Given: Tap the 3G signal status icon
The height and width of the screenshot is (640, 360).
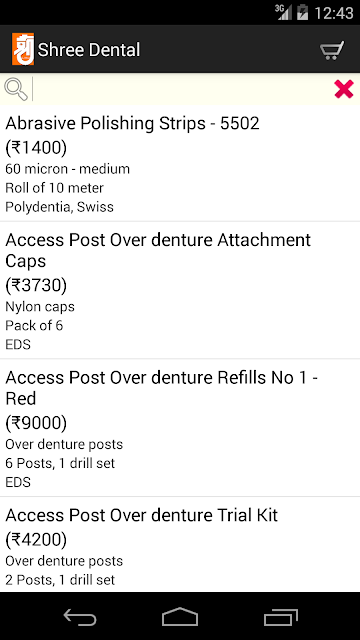Looking at the screenshot, I should (283, 12).
